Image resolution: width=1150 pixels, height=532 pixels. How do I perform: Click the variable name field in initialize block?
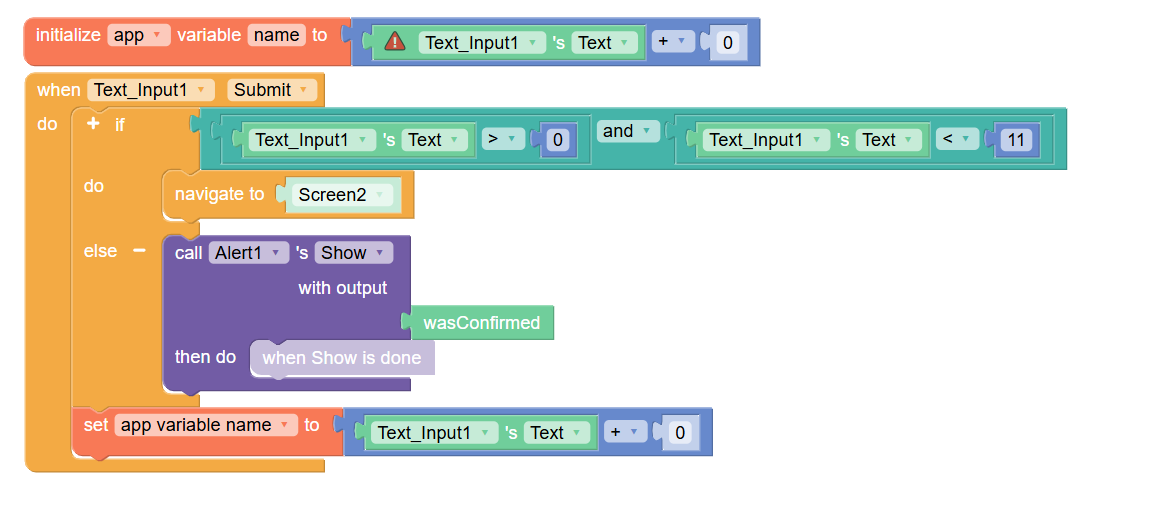276,35
